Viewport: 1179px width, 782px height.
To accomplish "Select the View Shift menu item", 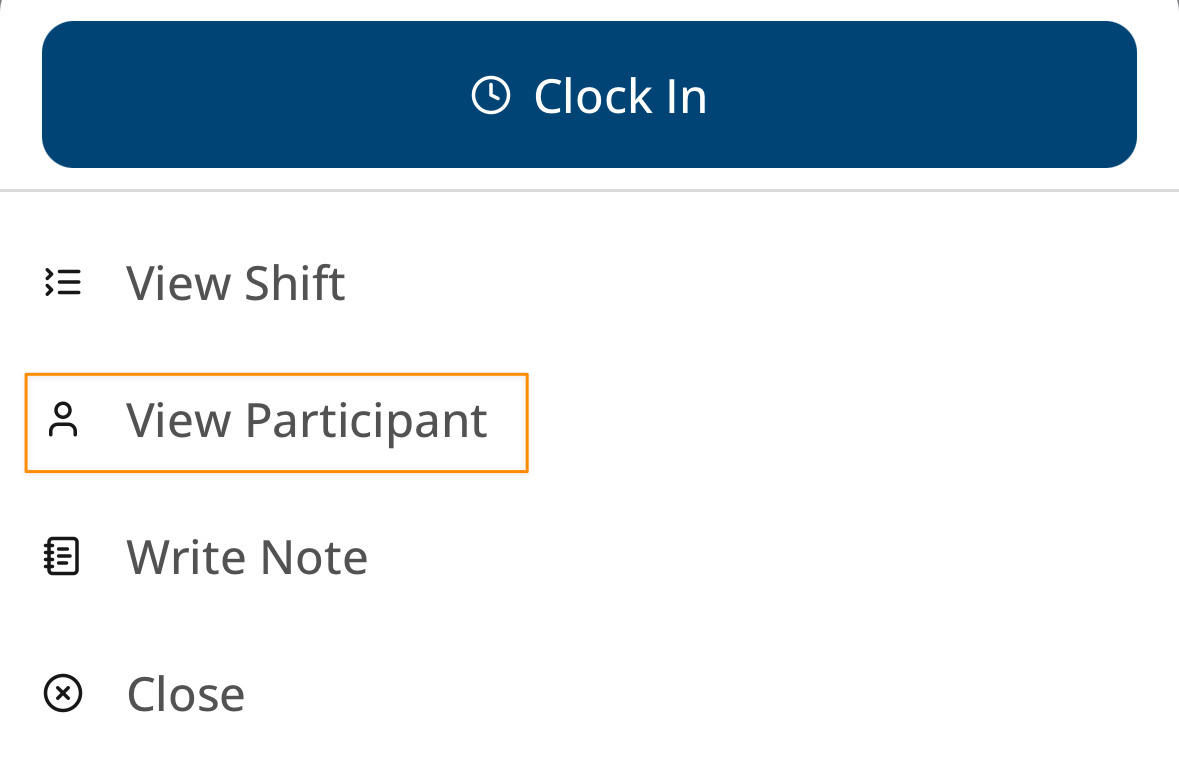I will pos(236,283).
